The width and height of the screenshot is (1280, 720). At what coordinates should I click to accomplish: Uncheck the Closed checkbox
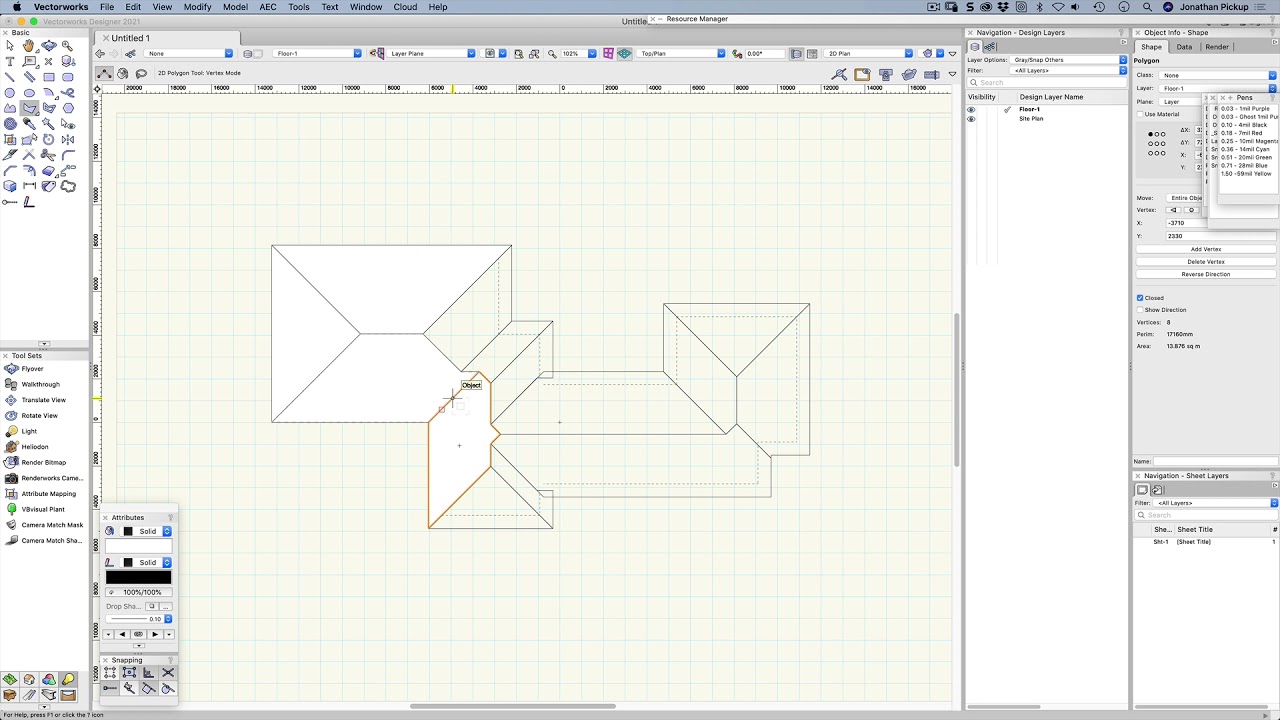coord(1140,298)
